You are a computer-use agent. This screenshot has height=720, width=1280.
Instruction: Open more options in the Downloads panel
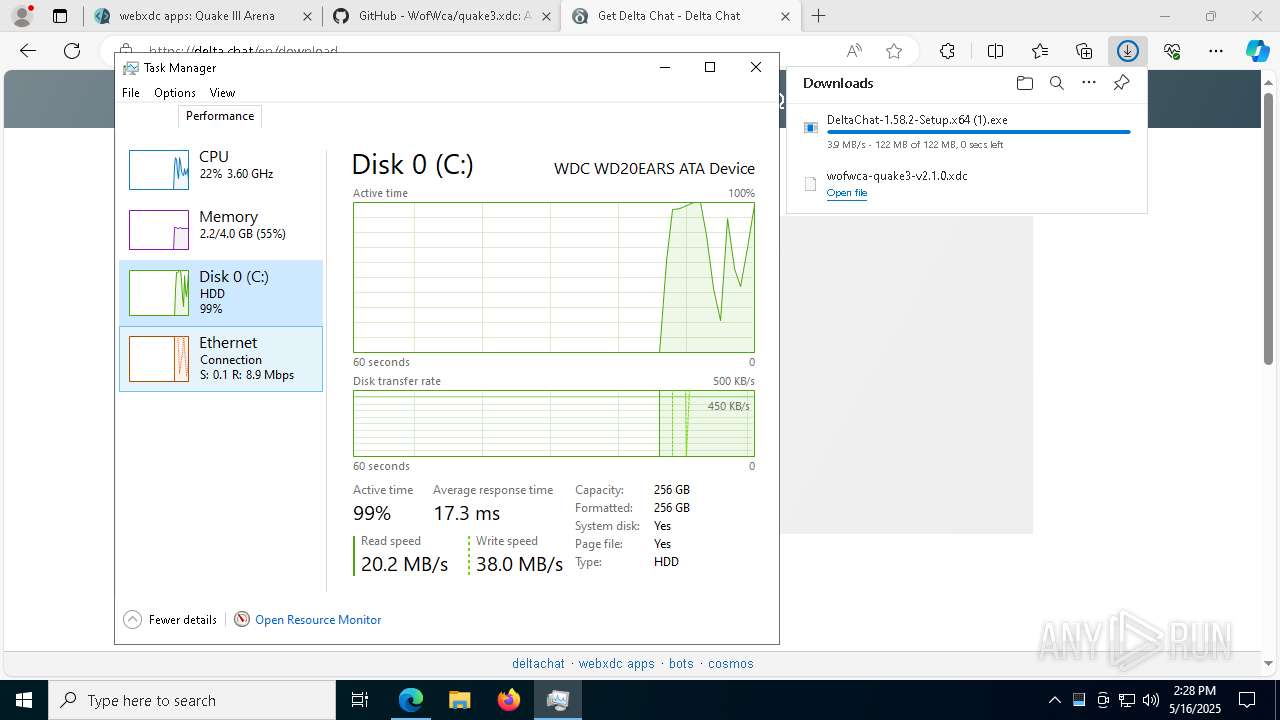[x=1089, y=83]
